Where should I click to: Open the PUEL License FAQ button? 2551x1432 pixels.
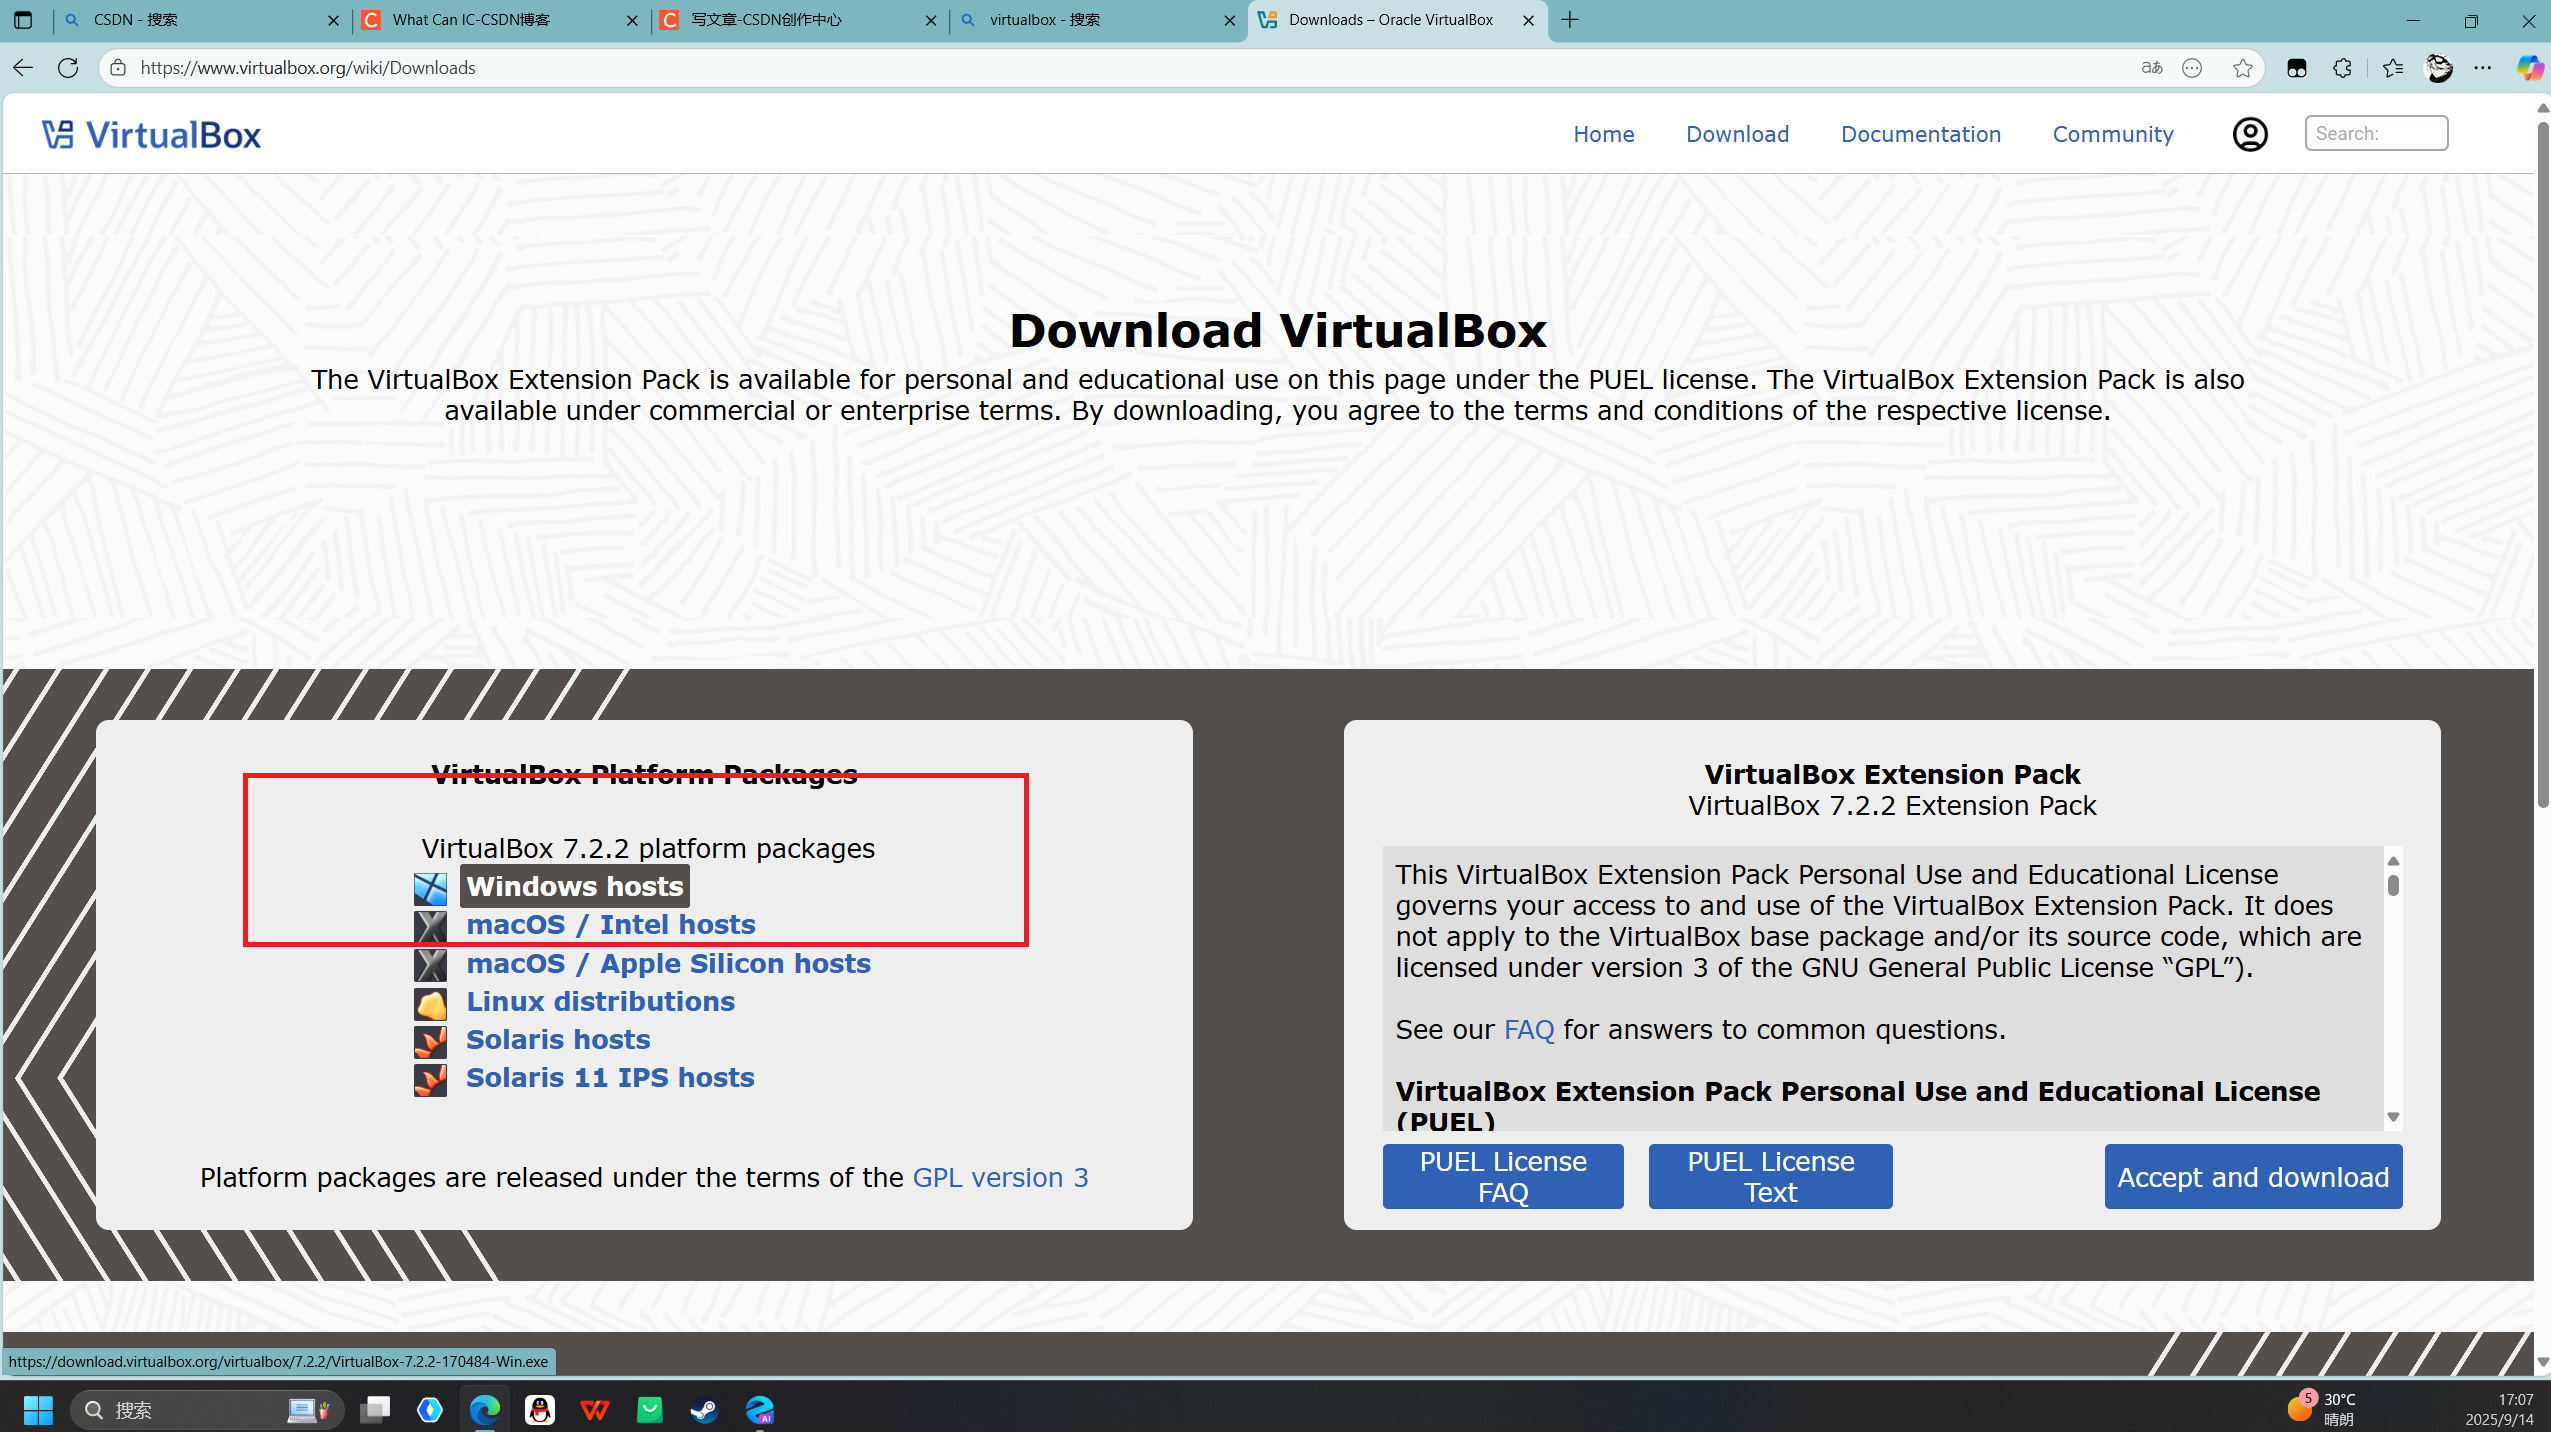click(x=1502, y=1177)
